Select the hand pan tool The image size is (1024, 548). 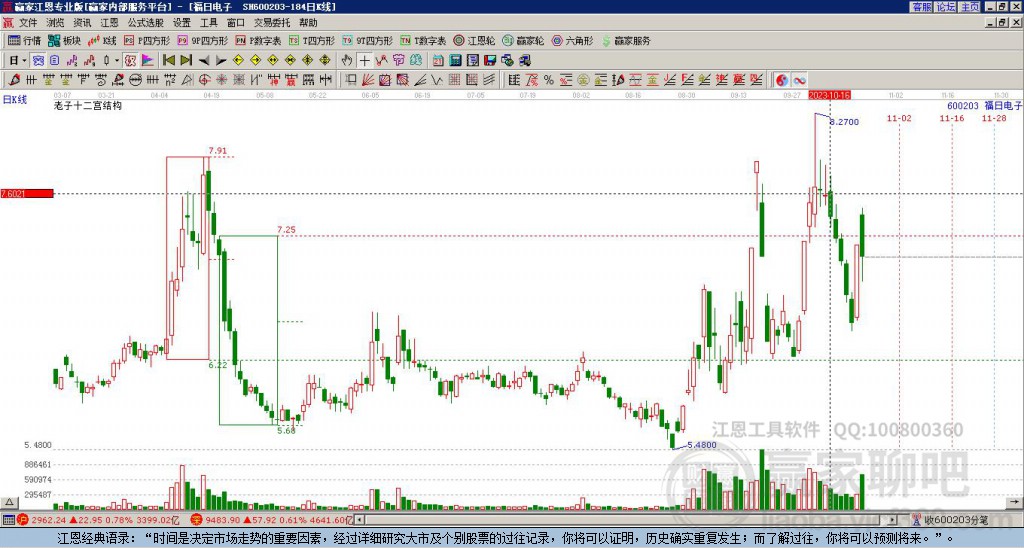click(347, 60)
